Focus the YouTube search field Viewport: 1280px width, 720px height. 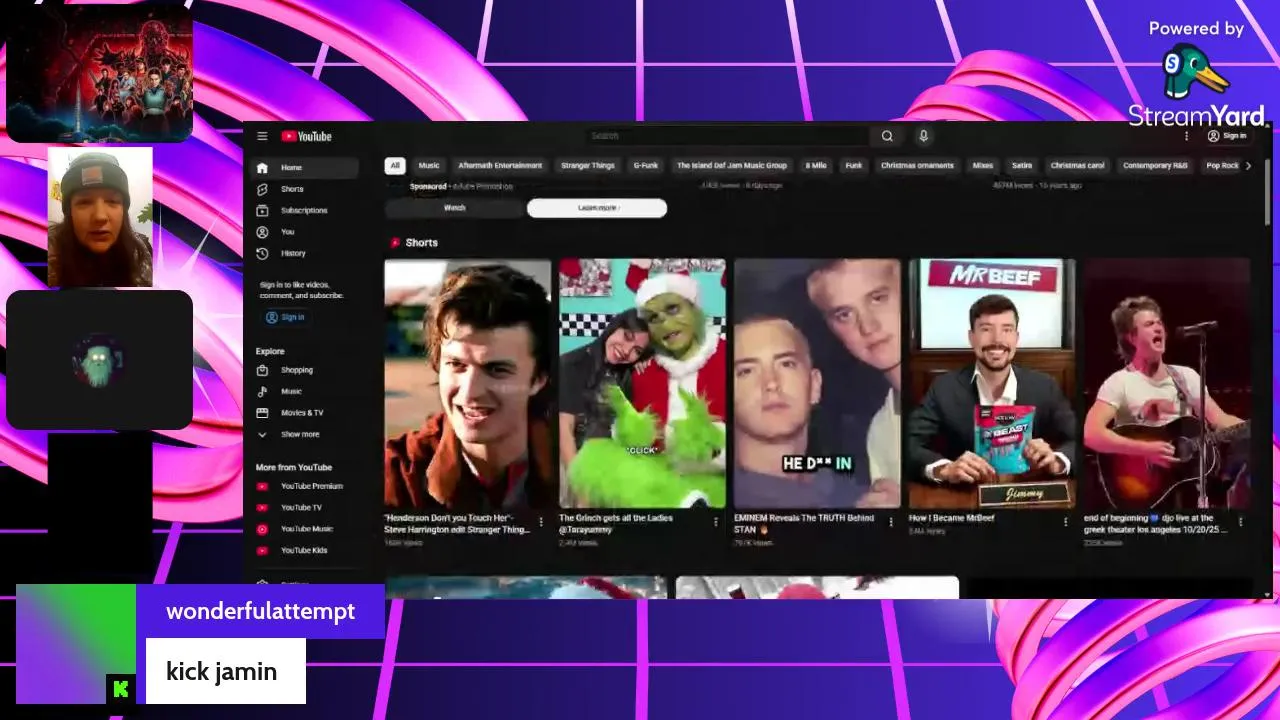pyautogui.click(x=727, y=136)
